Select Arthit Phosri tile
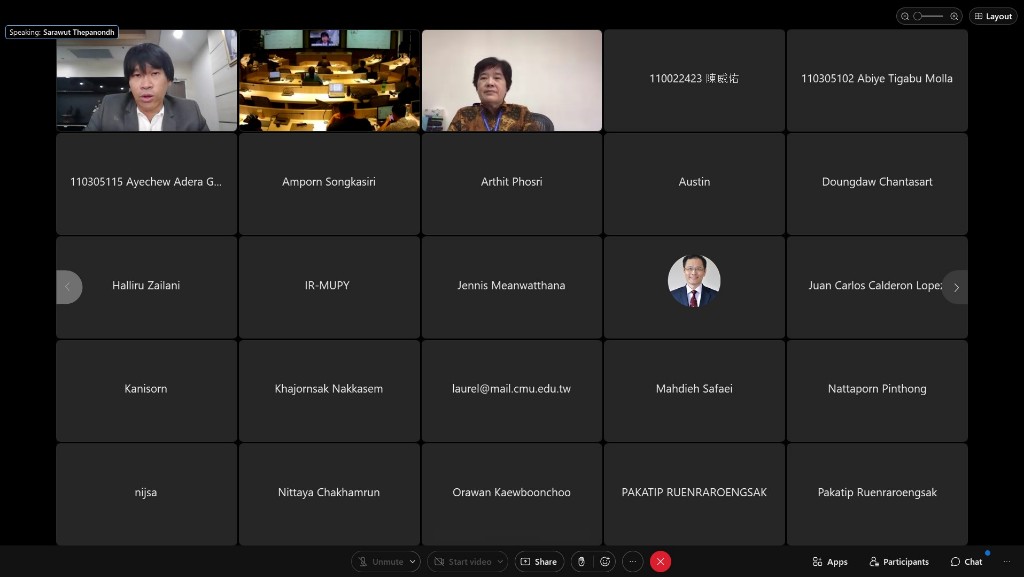The height and width of the screenshot is (577, 1024). pyautogui.click(x=512, y=184)
